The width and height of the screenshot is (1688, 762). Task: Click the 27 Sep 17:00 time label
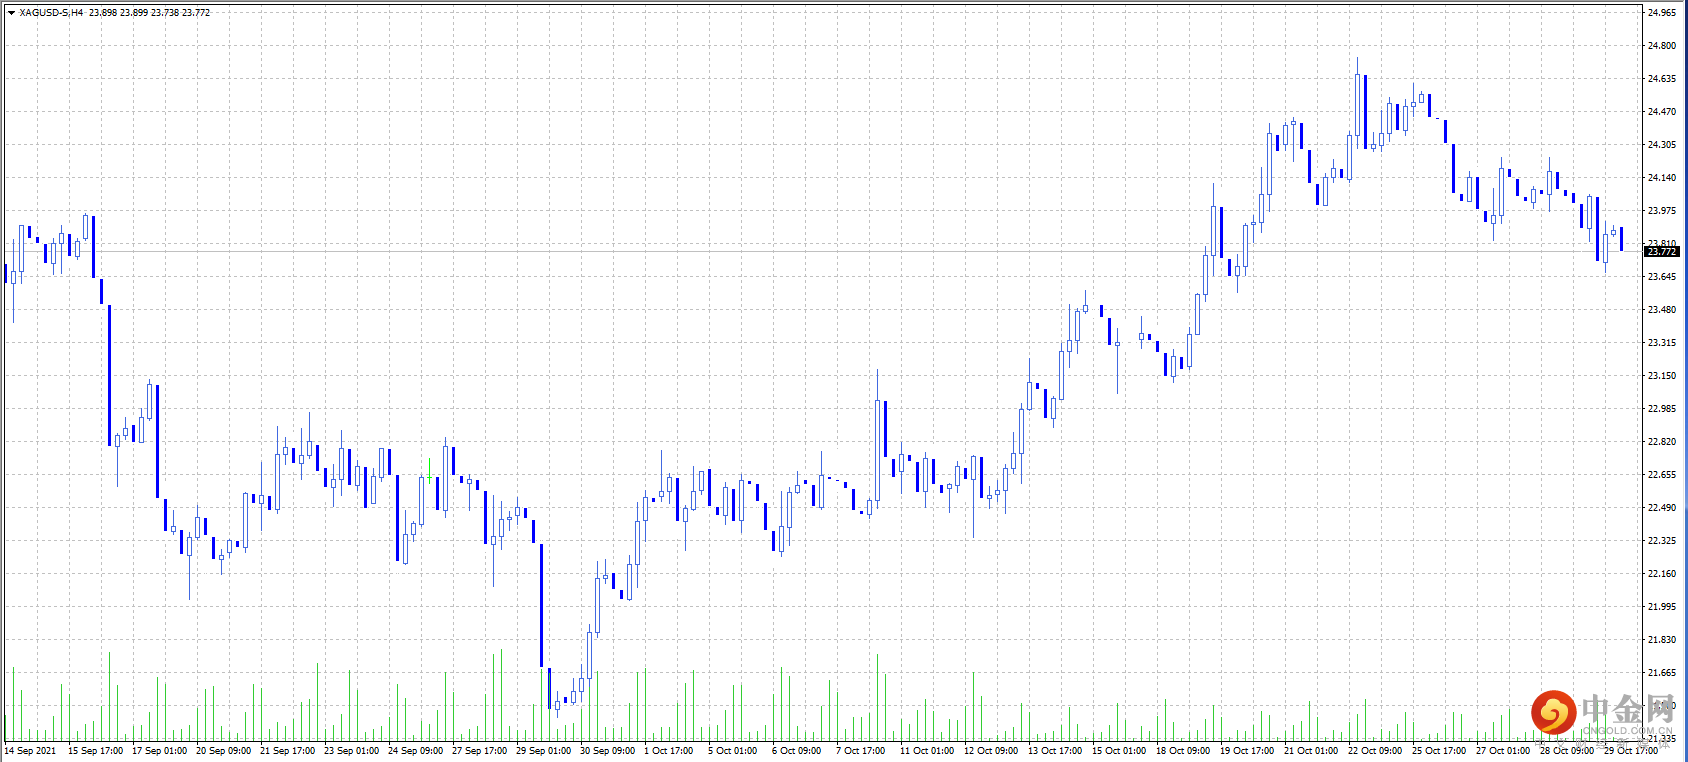coord(480,751)
